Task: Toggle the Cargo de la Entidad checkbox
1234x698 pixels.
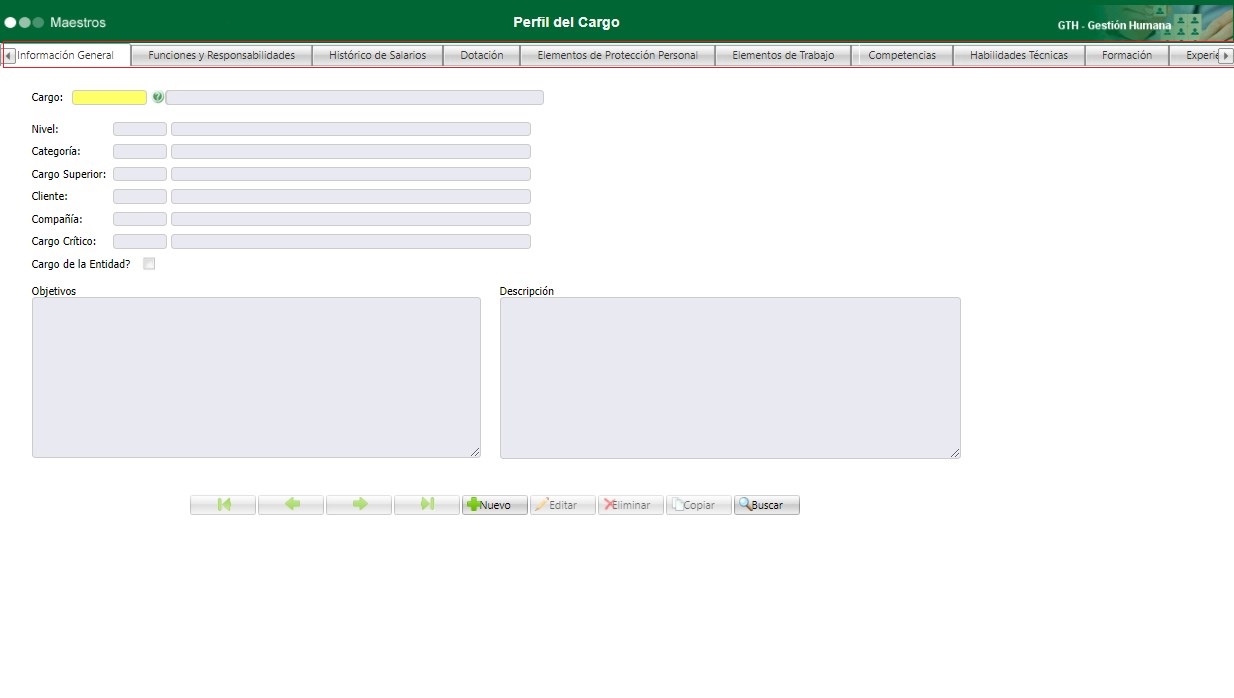Action: click(x=149, y=264)
